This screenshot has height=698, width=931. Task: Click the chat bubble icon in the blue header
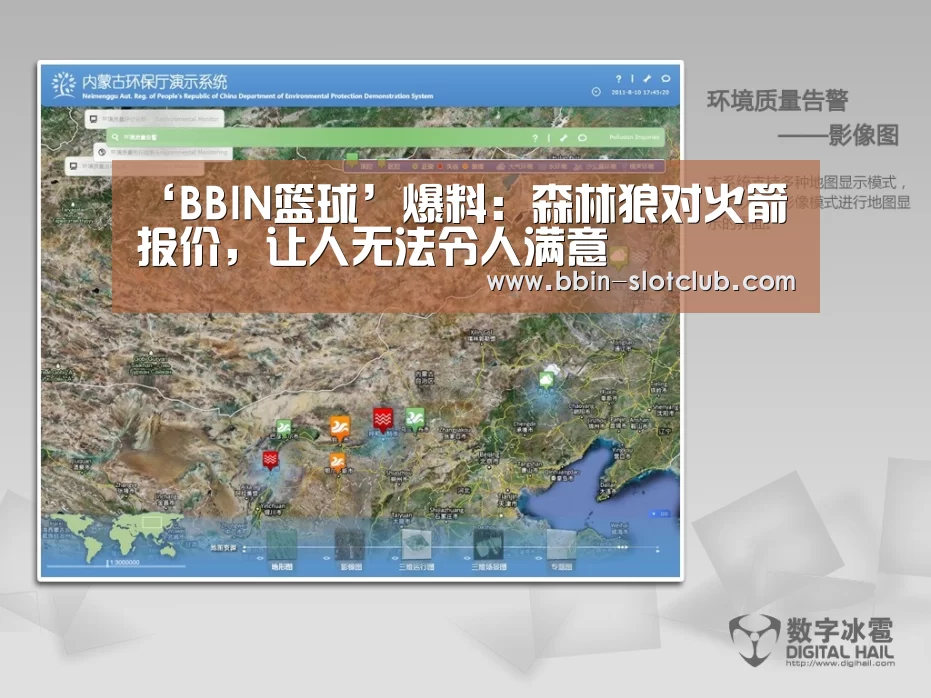coord(666,78)
